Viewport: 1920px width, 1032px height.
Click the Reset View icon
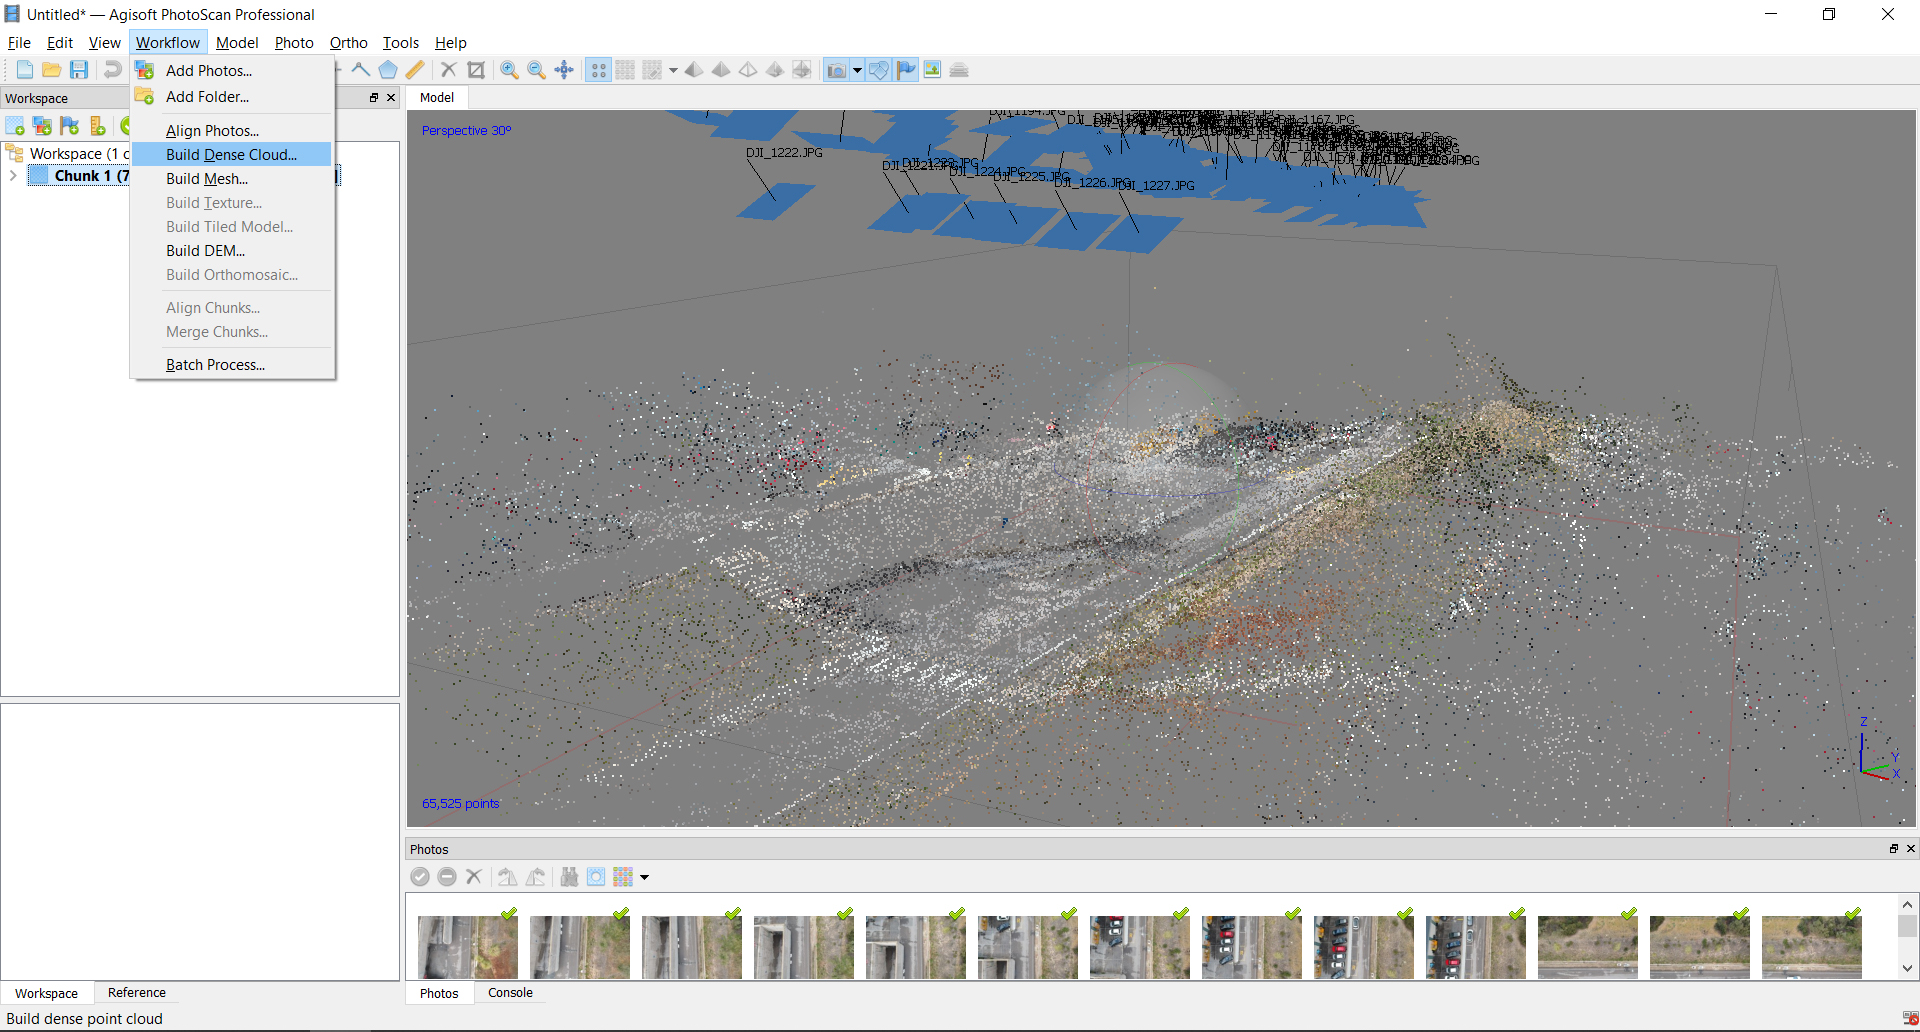tap(564, 70)
